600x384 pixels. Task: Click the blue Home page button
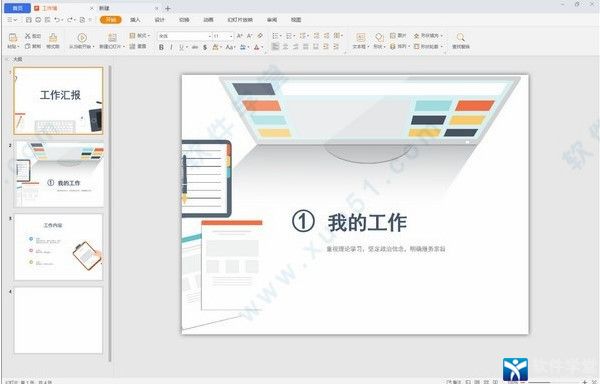pos(18,8)
